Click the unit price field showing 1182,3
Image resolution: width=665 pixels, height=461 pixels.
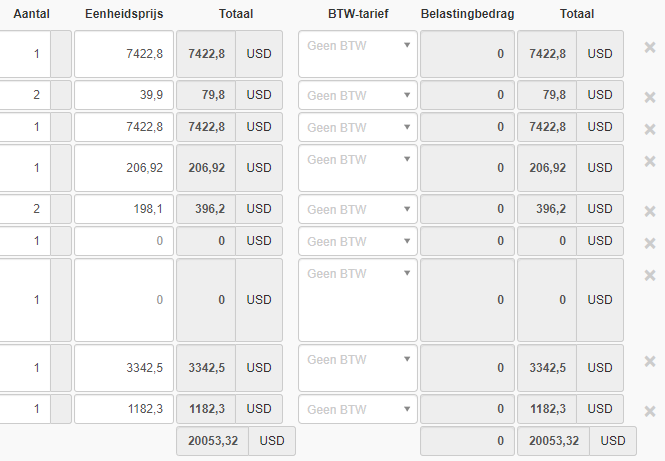(x=123, y=409)
